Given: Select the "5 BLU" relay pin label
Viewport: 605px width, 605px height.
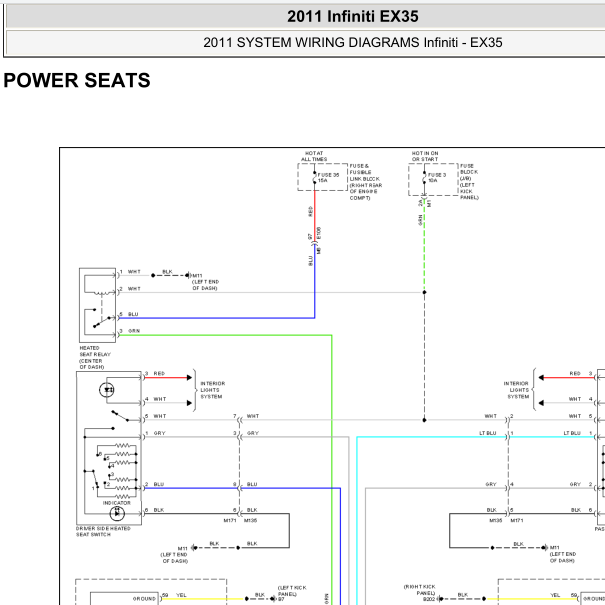Looking at the screenshot, I should tap(129, 314).
